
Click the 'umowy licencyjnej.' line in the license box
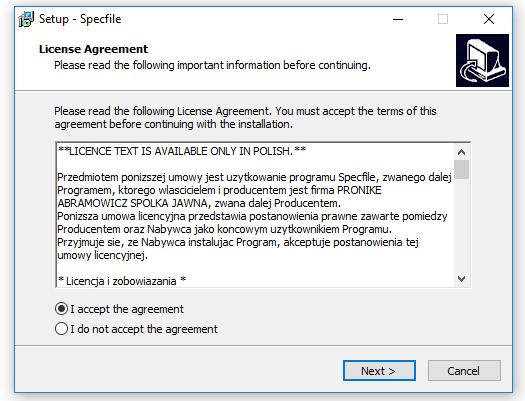coord(102,255)
